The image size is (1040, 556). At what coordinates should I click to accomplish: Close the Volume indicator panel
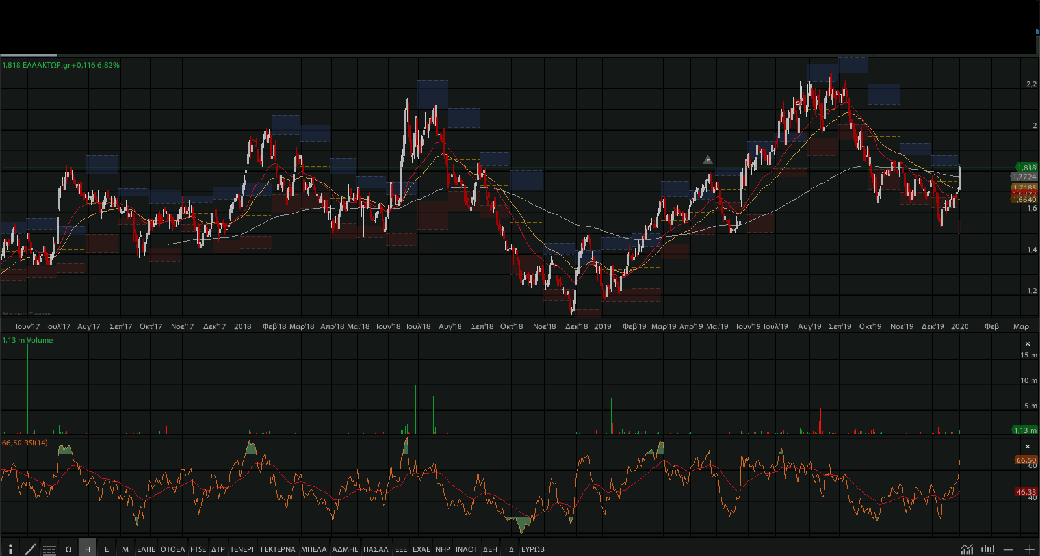tap(1028, 342)
